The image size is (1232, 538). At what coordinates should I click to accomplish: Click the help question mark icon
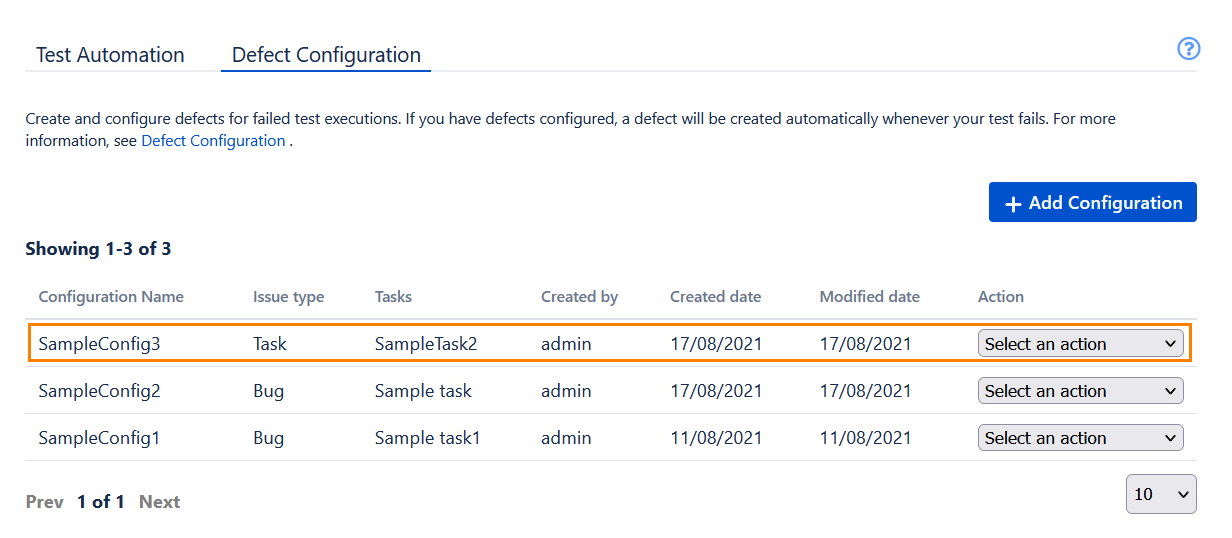coord(1188,49)
